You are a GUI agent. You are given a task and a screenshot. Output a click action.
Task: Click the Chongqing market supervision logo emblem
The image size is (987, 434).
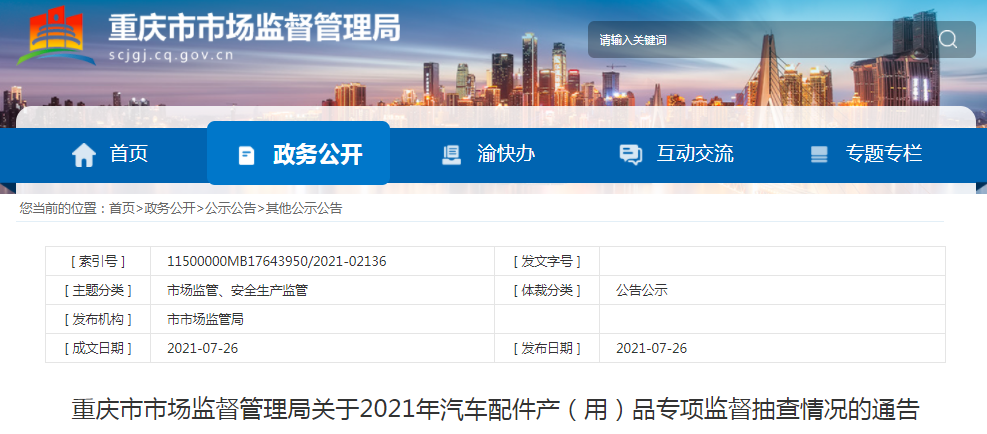(x=56, y=36)
